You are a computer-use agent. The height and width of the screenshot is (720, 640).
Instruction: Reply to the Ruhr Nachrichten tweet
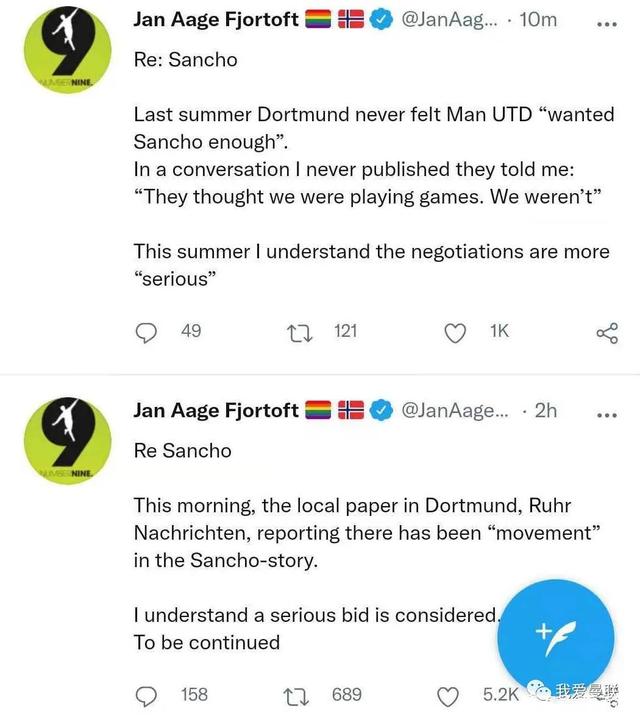point(147,695)
